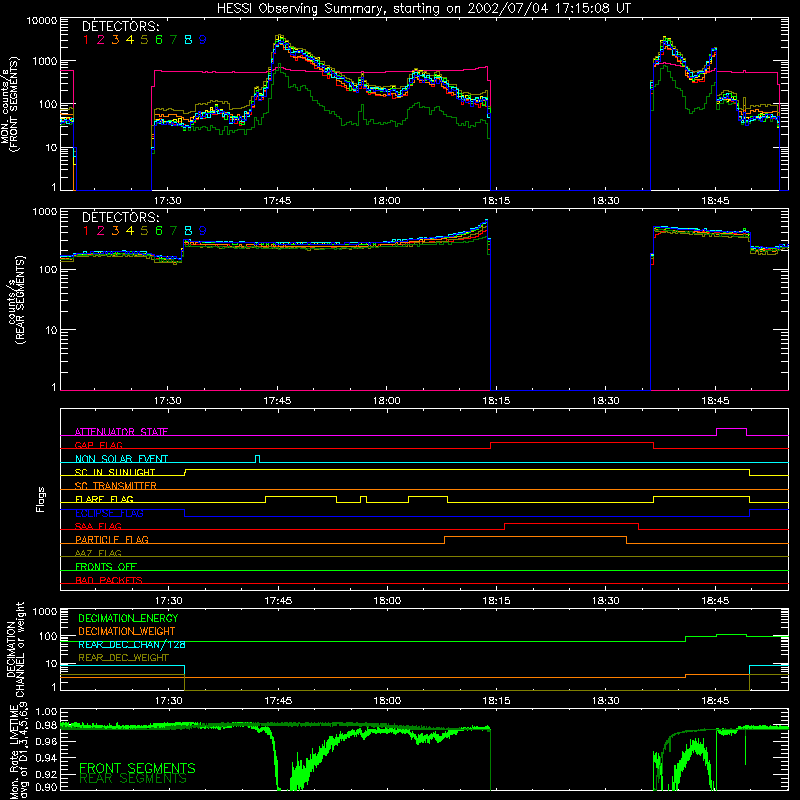Click 'DECIMATION CHANNEL or weight' vertical axis label
The height and width of the screenshot is (800, 800).
15,649
